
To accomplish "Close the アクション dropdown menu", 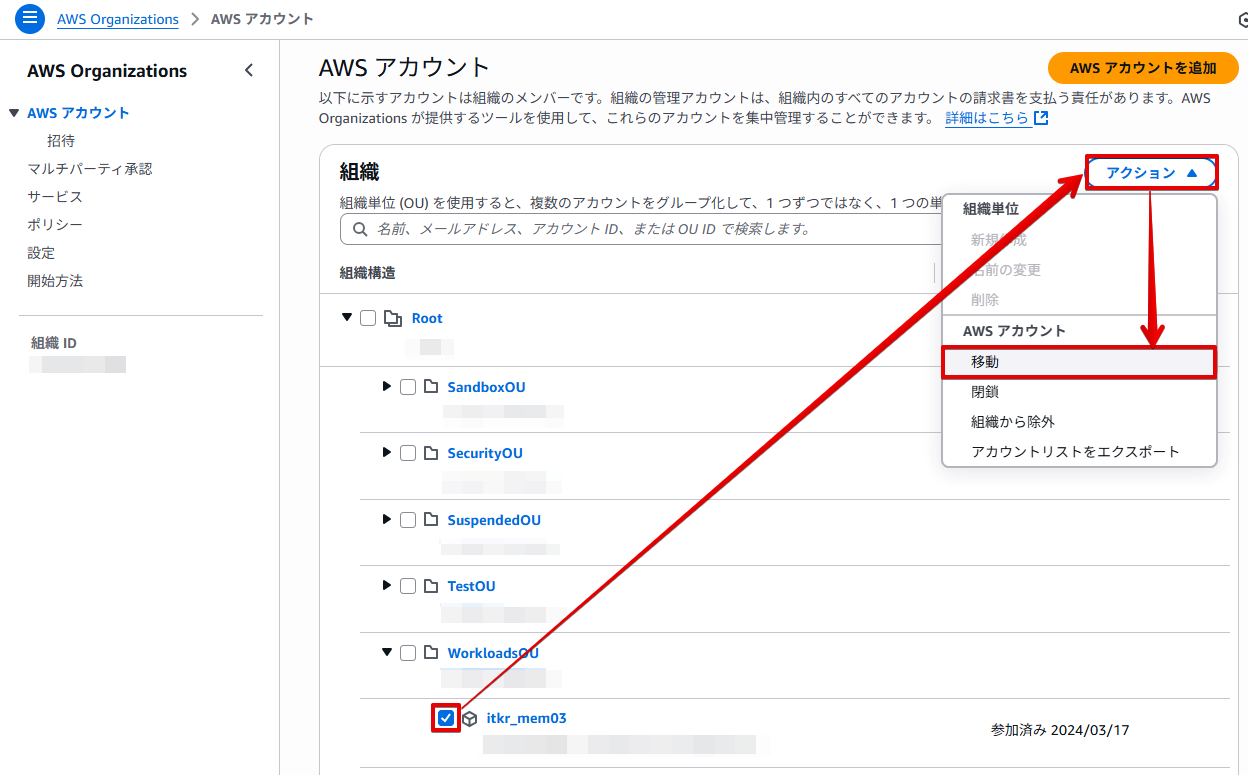I will coord(1151,173).
